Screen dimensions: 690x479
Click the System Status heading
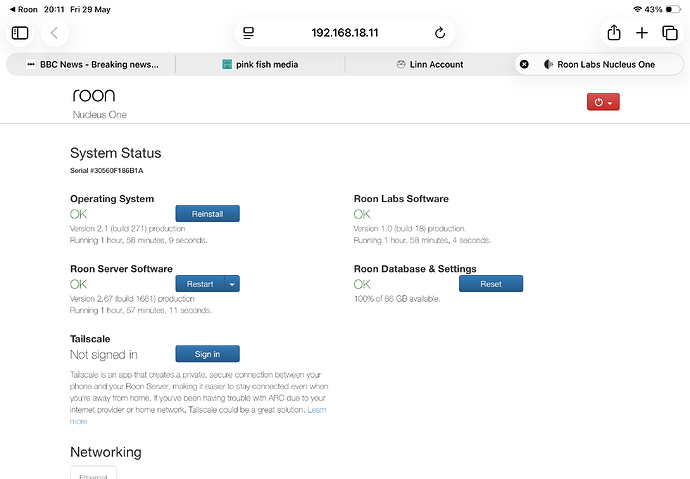point(115,153)
